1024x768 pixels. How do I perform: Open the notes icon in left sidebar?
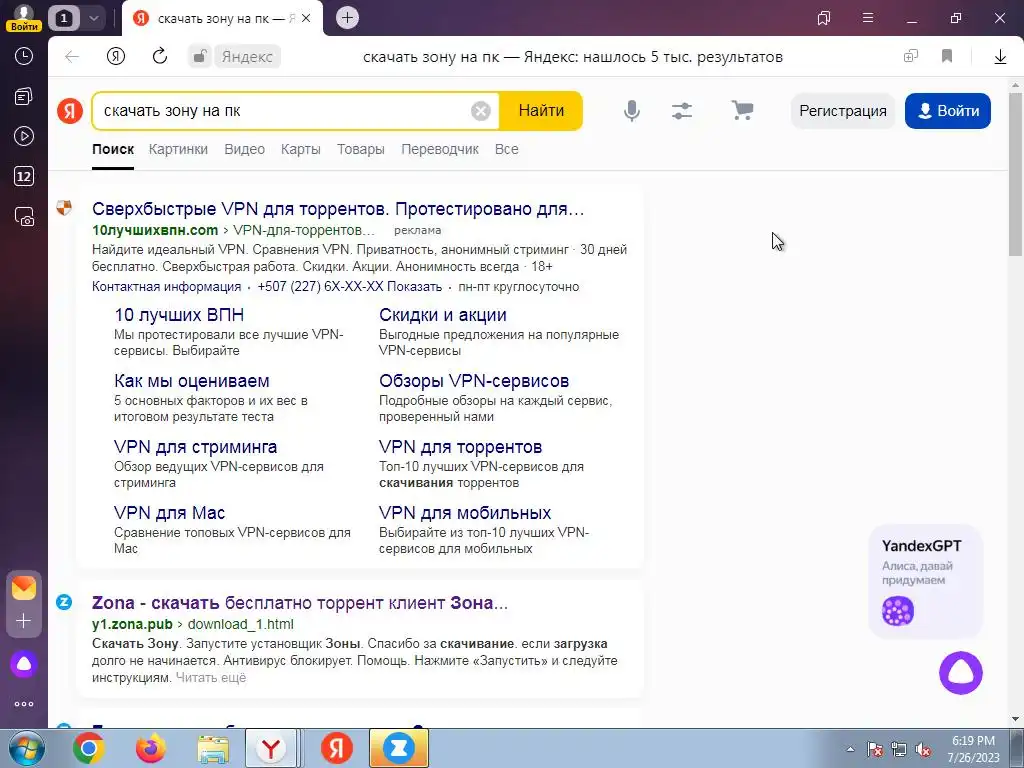[24, 97]
